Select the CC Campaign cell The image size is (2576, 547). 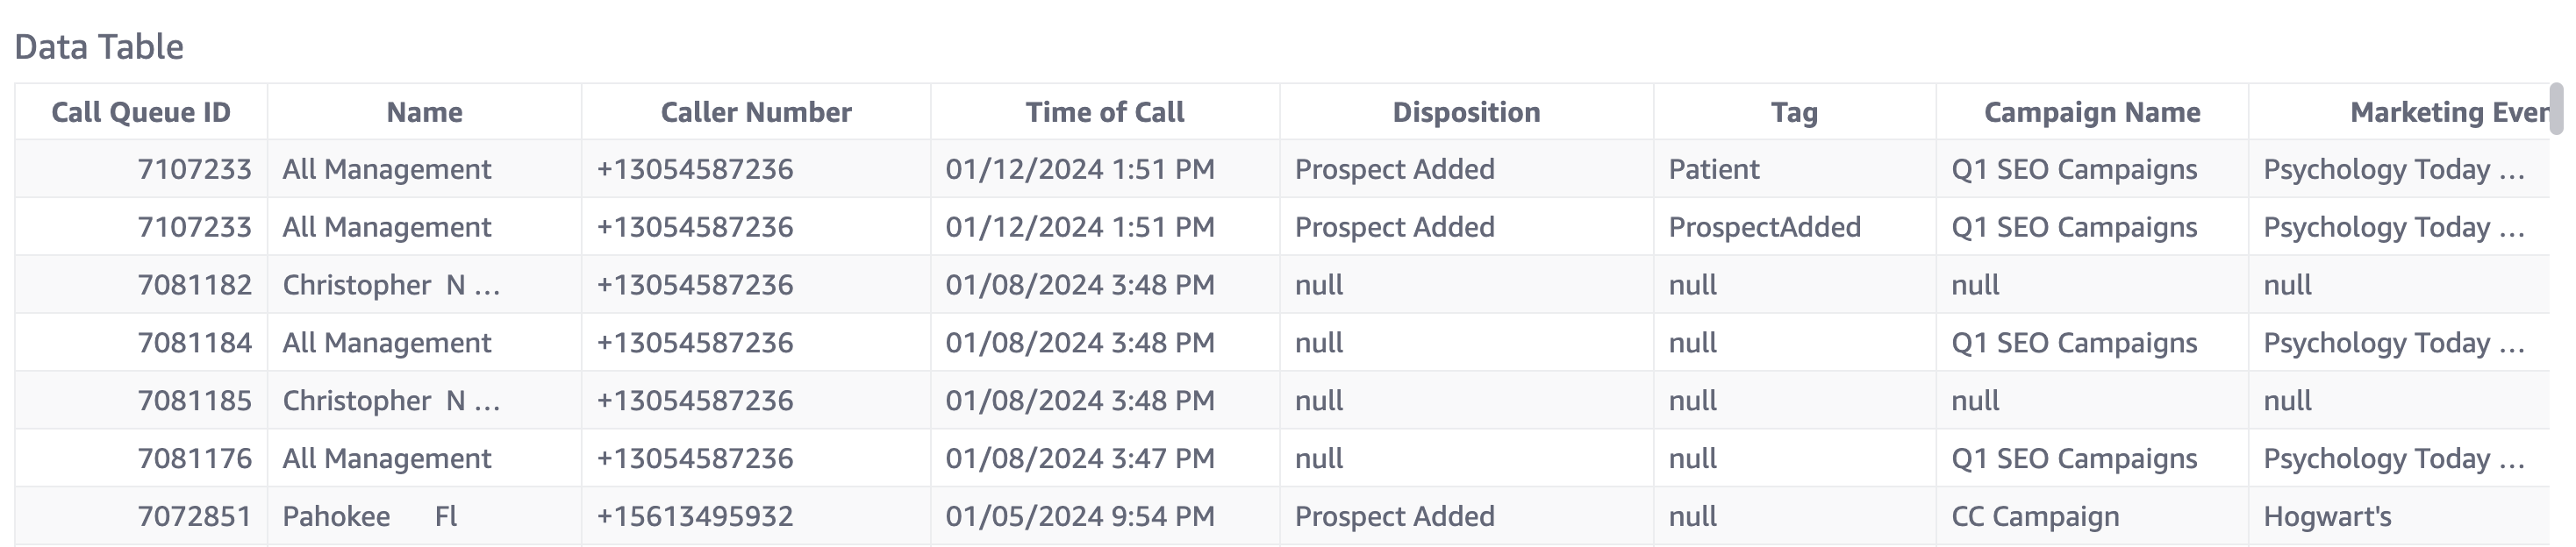(2035, 517)
